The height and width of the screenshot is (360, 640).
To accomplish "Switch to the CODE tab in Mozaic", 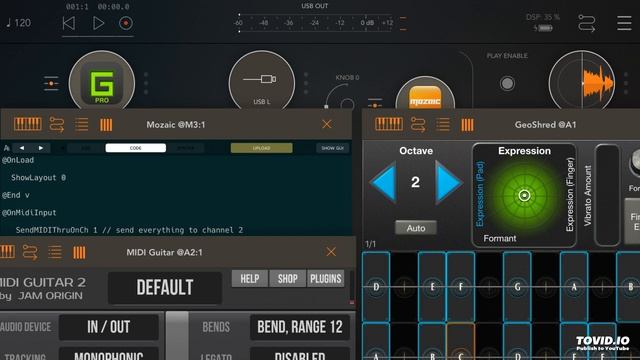I will click(x=136, y=148).
